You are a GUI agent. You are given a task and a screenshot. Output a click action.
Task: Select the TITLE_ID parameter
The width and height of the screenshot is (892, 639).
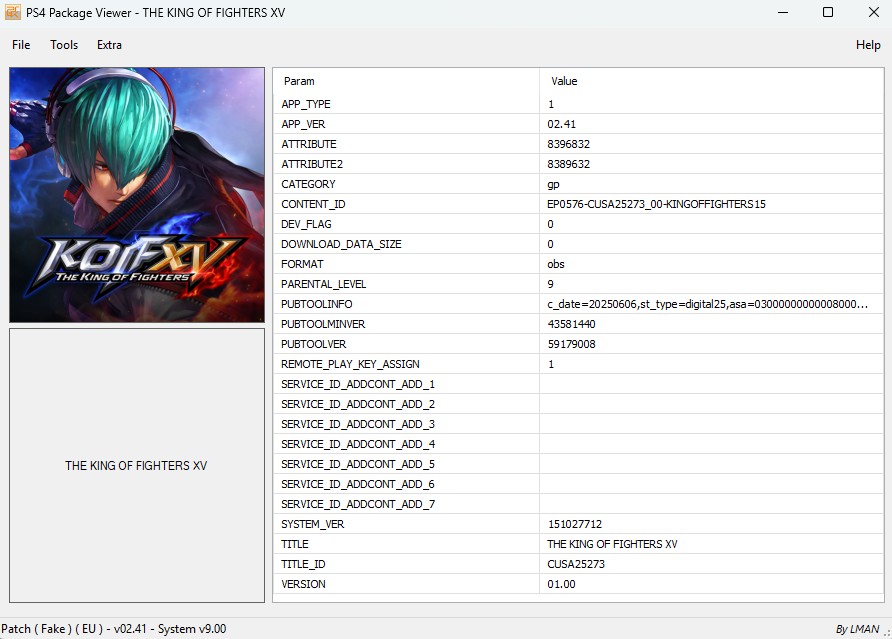[303, 564]
